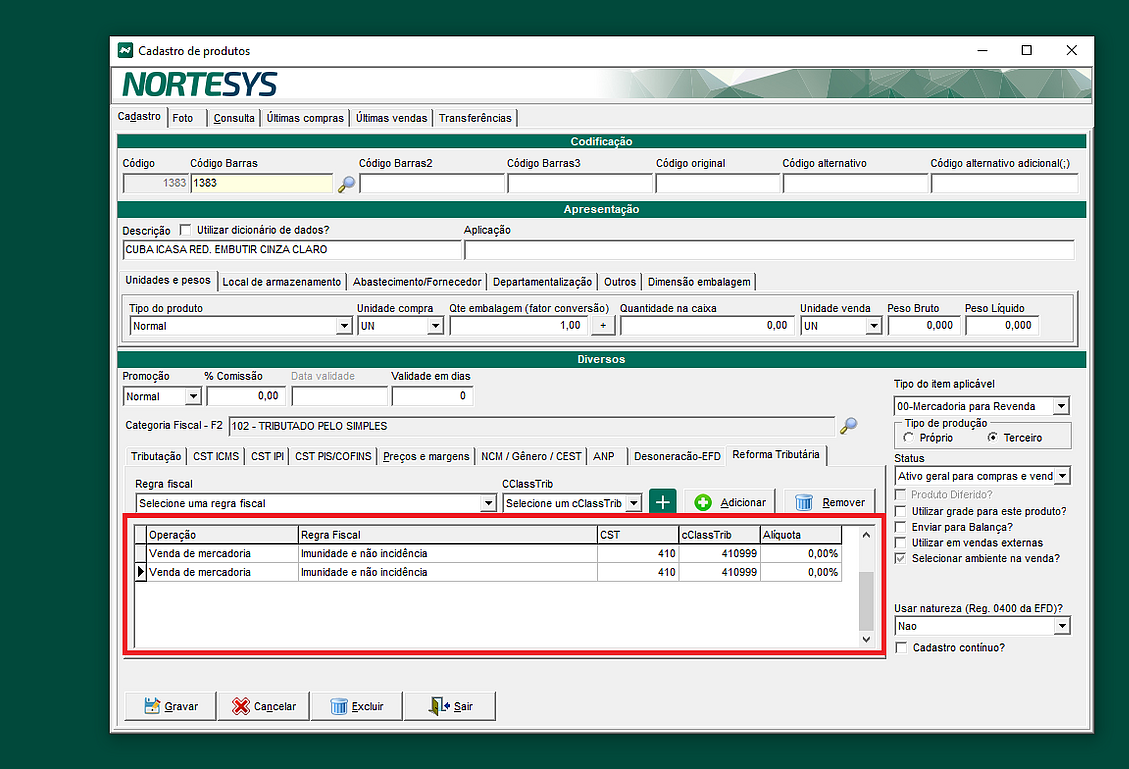This screenshot has height=769, width=1129.
Task: Open the Status dropdown list
Action: [1061, 477]
